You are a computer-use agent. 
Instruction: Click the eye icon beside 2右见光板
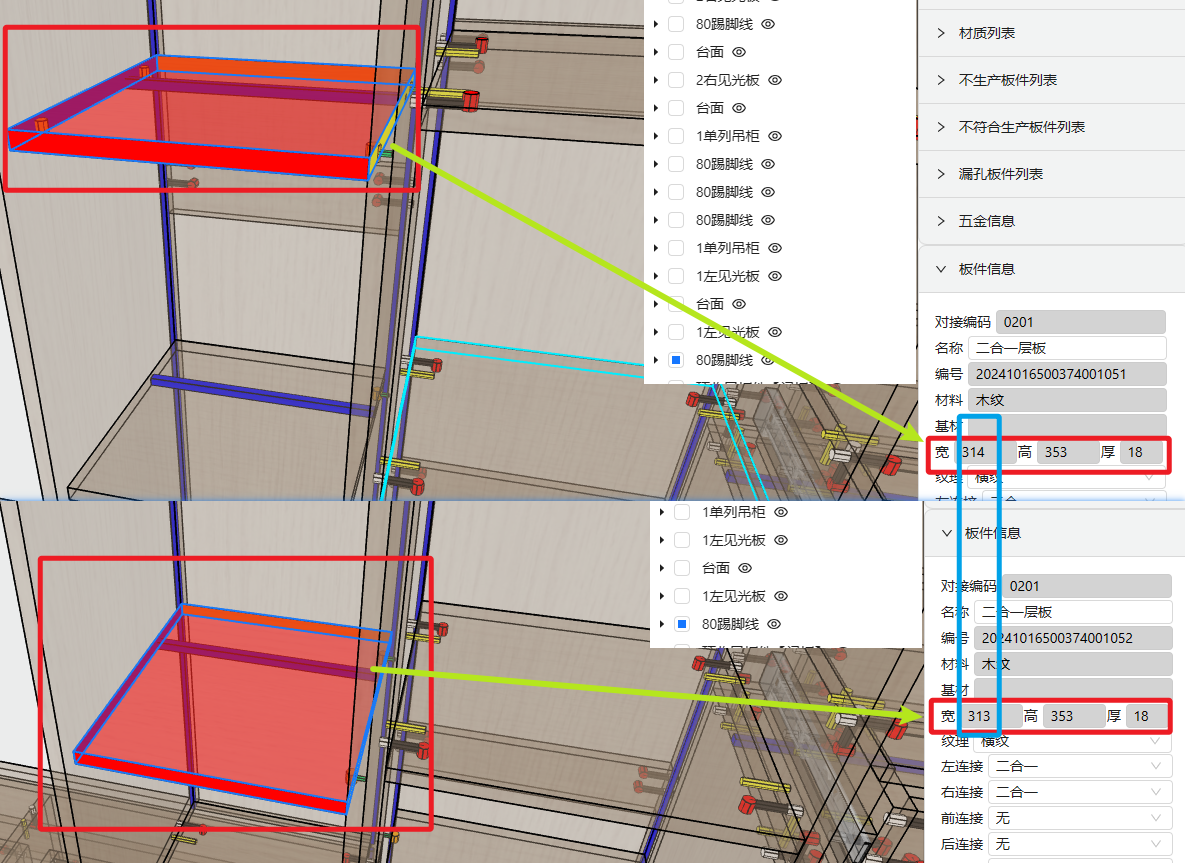pos(774,80)
